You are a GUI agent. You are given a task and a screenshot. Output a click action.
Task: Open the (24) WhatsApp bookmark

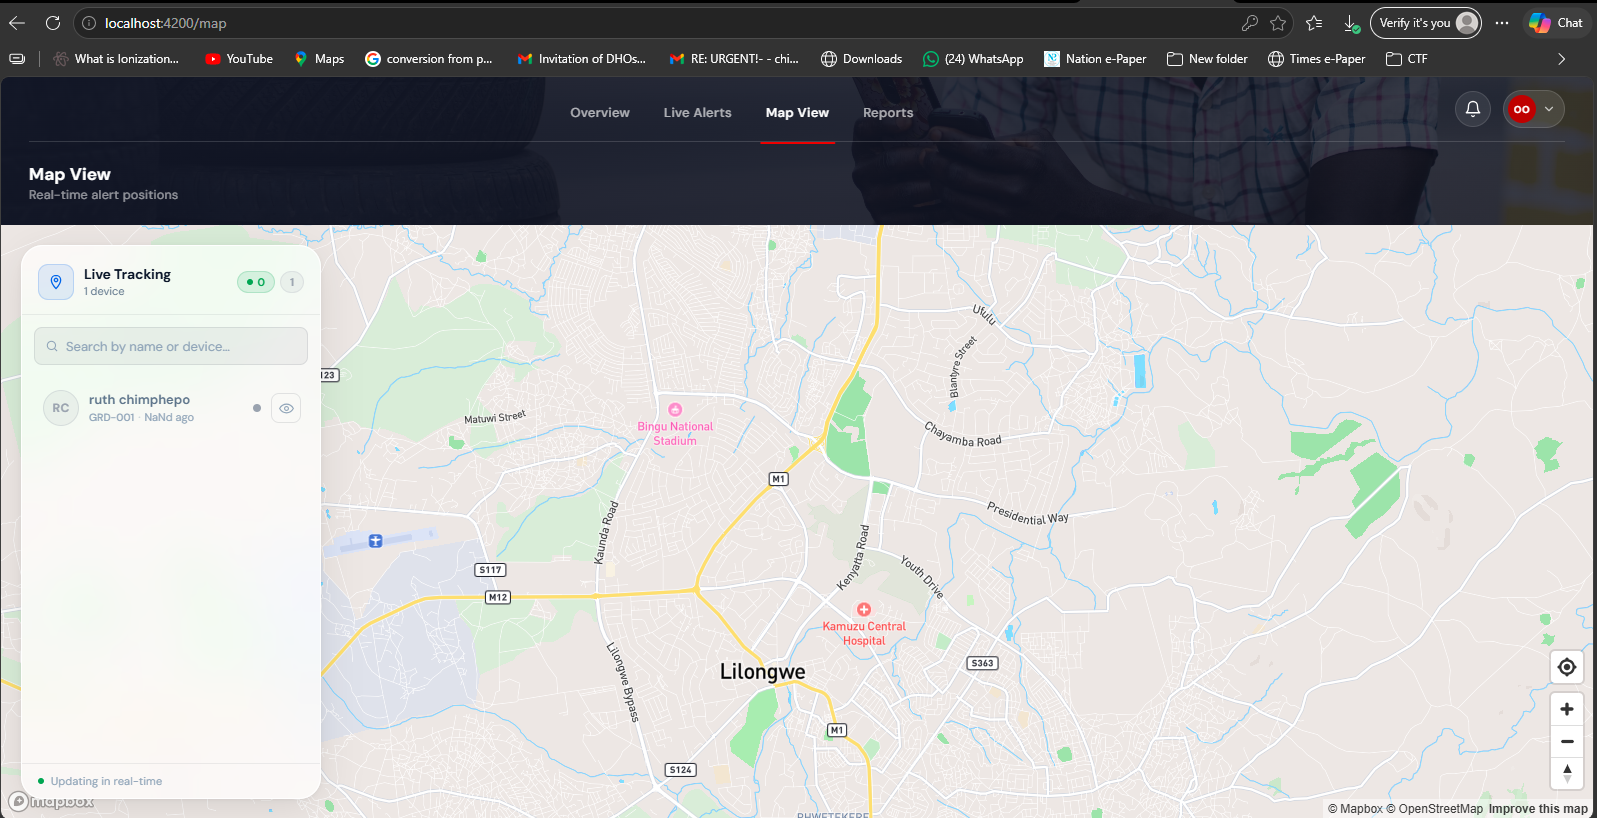pyautogui.click(x=973, y=59)
